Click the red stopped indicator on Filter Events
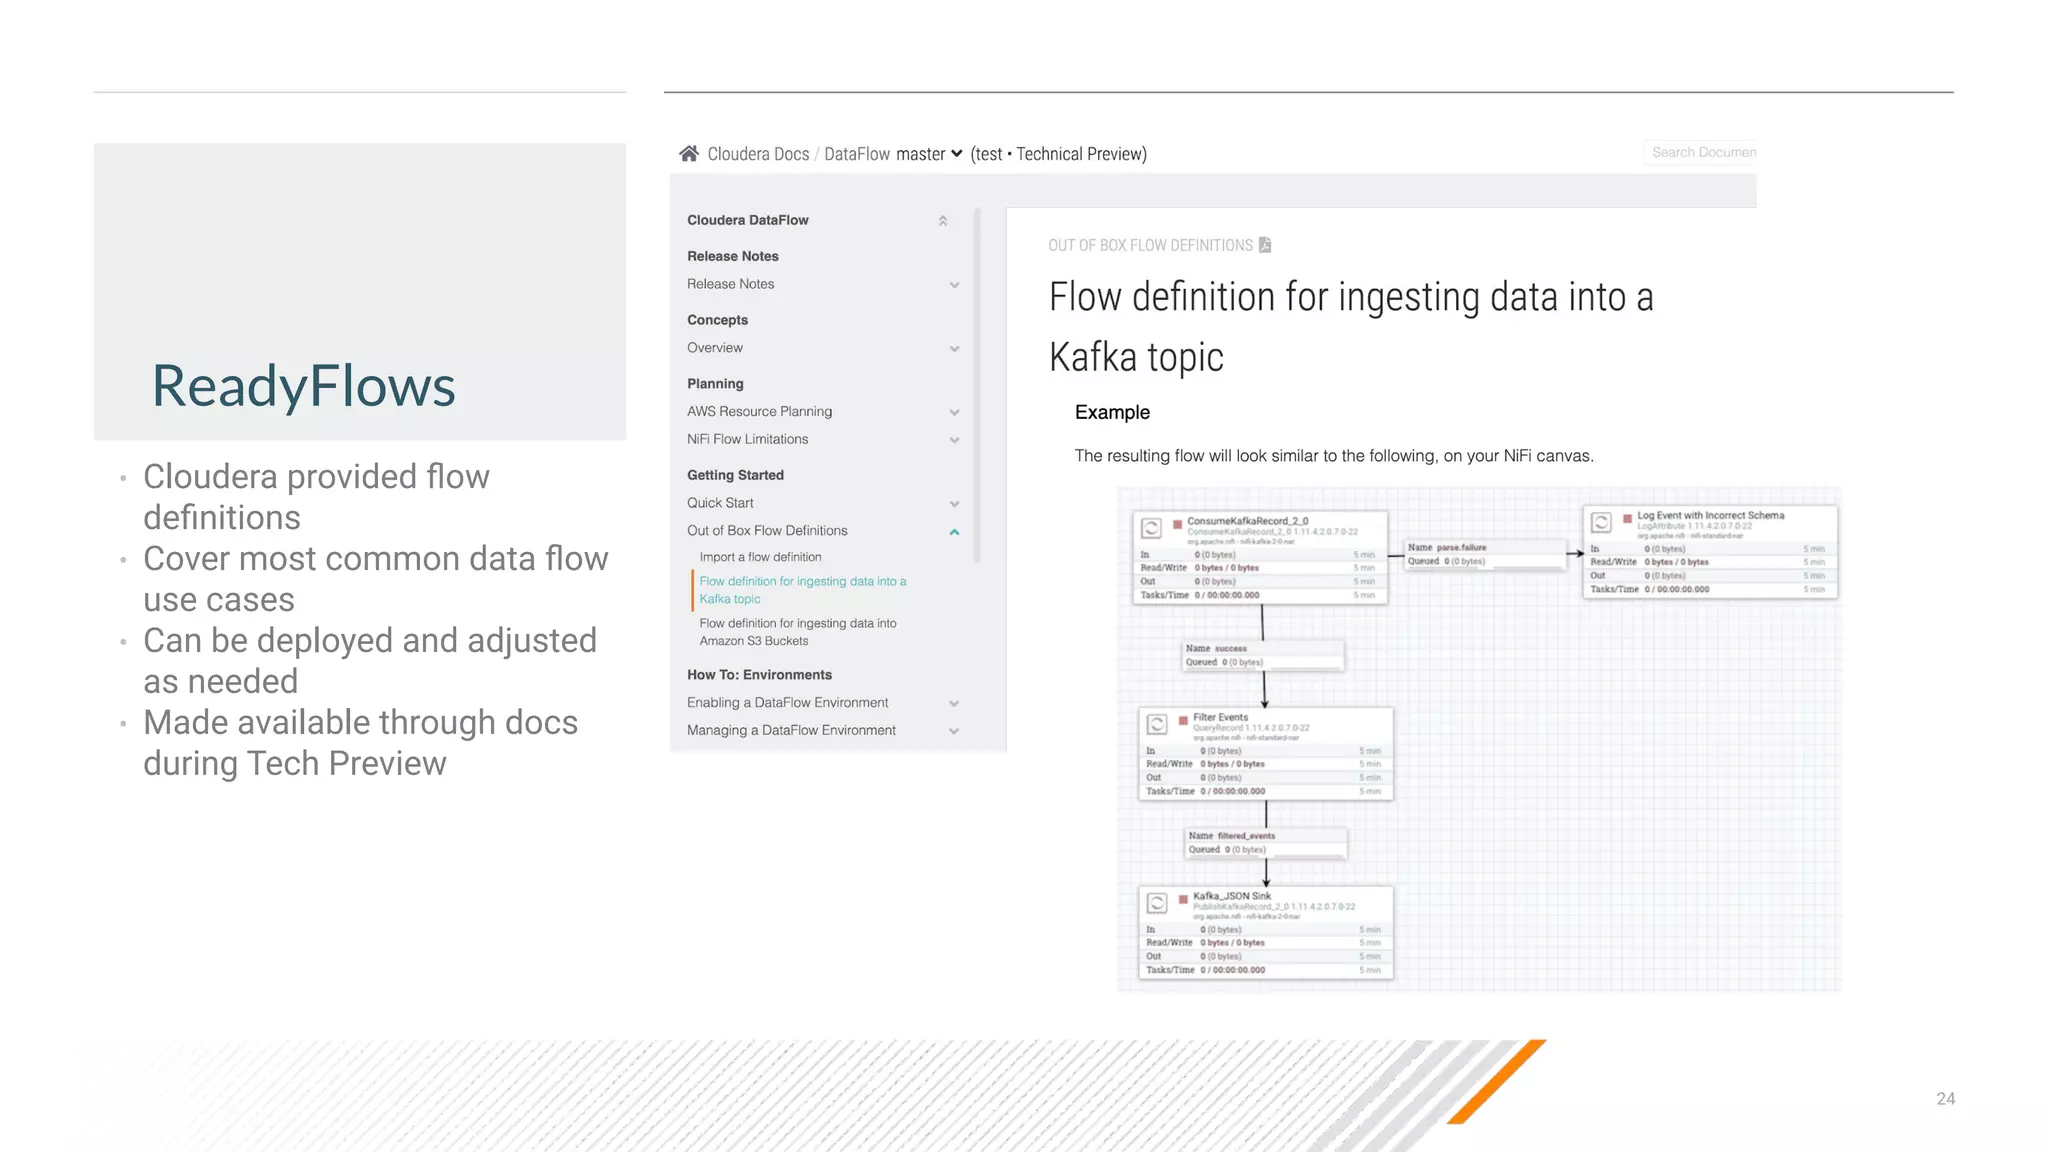Image resolution: width=2048 pixels, height=1152 pixels. point(1184,719)
